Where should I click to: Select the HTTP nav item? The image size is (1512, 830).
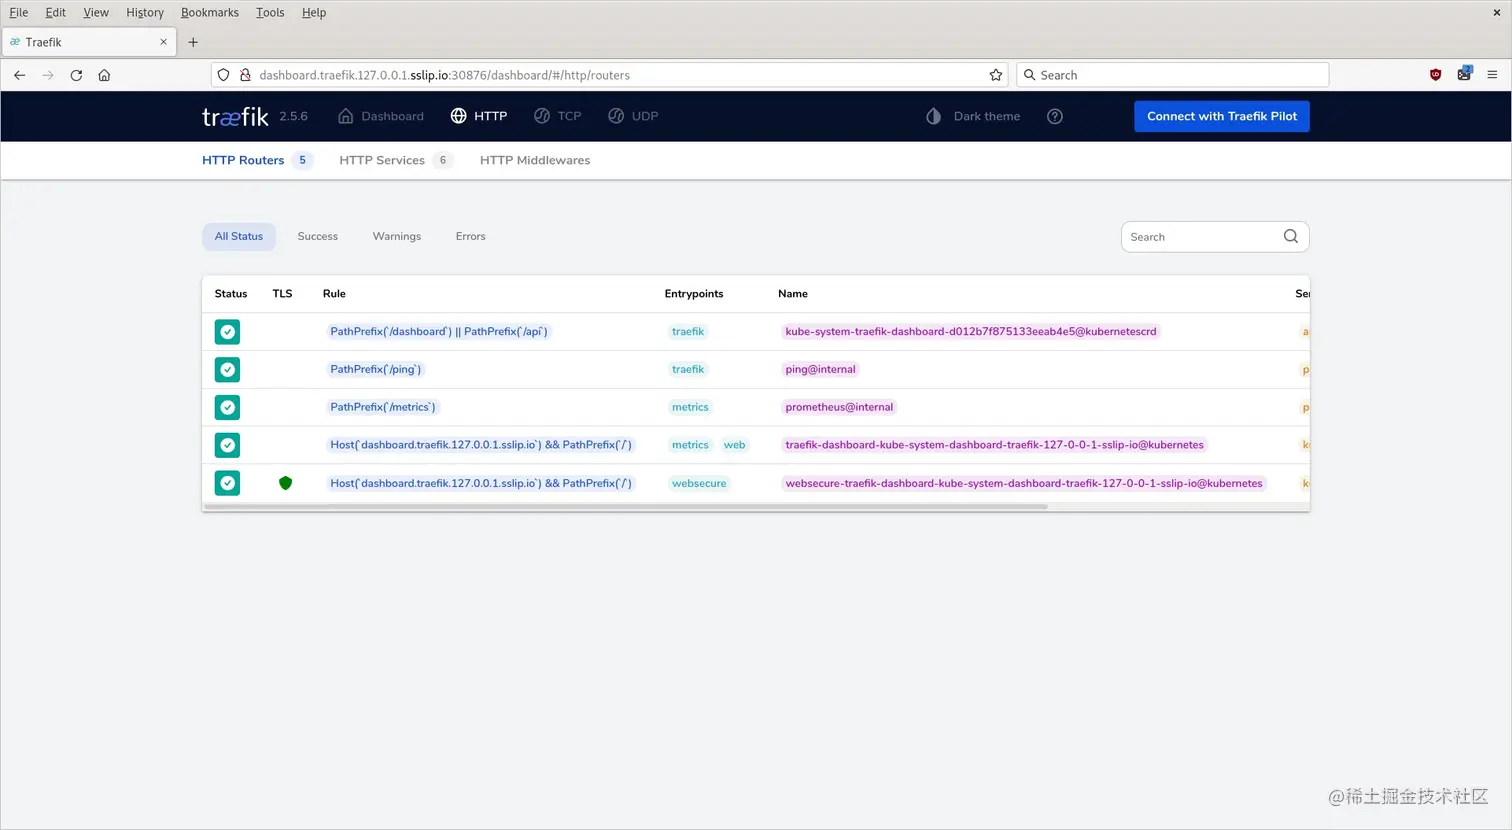coord(479,116)
